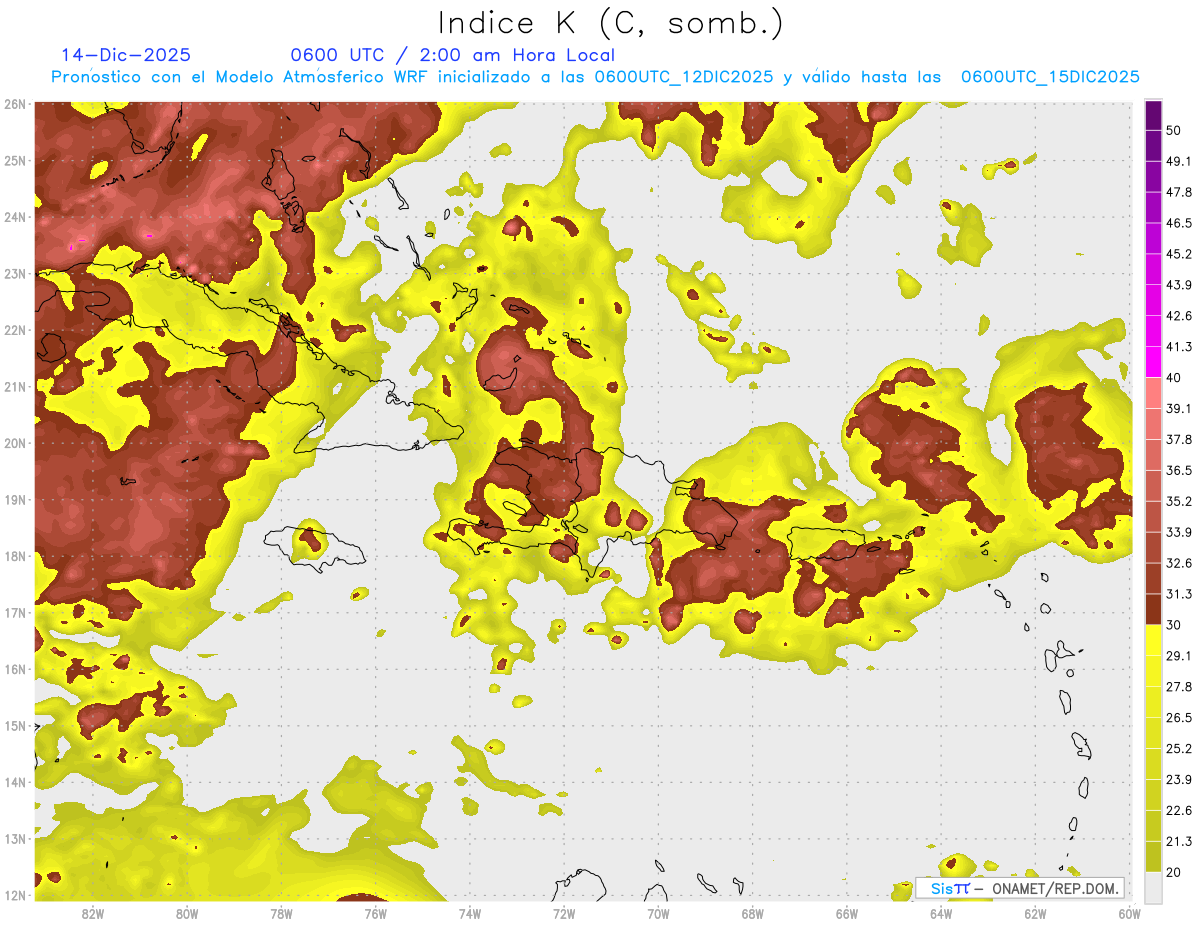Pick the gray swatch below 20 on colorbar

click(1154, 887)
